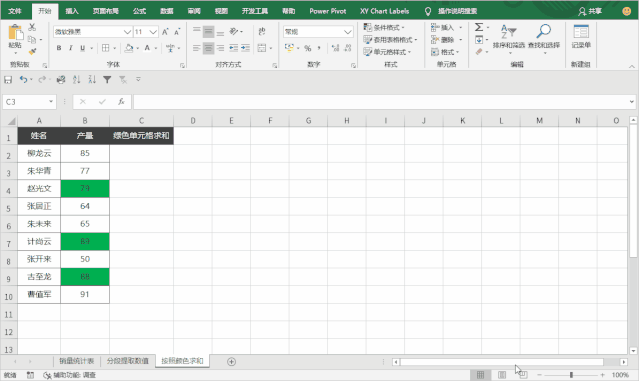Click the Format Painter brush icon
Image resolution: width=639 pixels, height=381 pixels.
click(32, 51)
